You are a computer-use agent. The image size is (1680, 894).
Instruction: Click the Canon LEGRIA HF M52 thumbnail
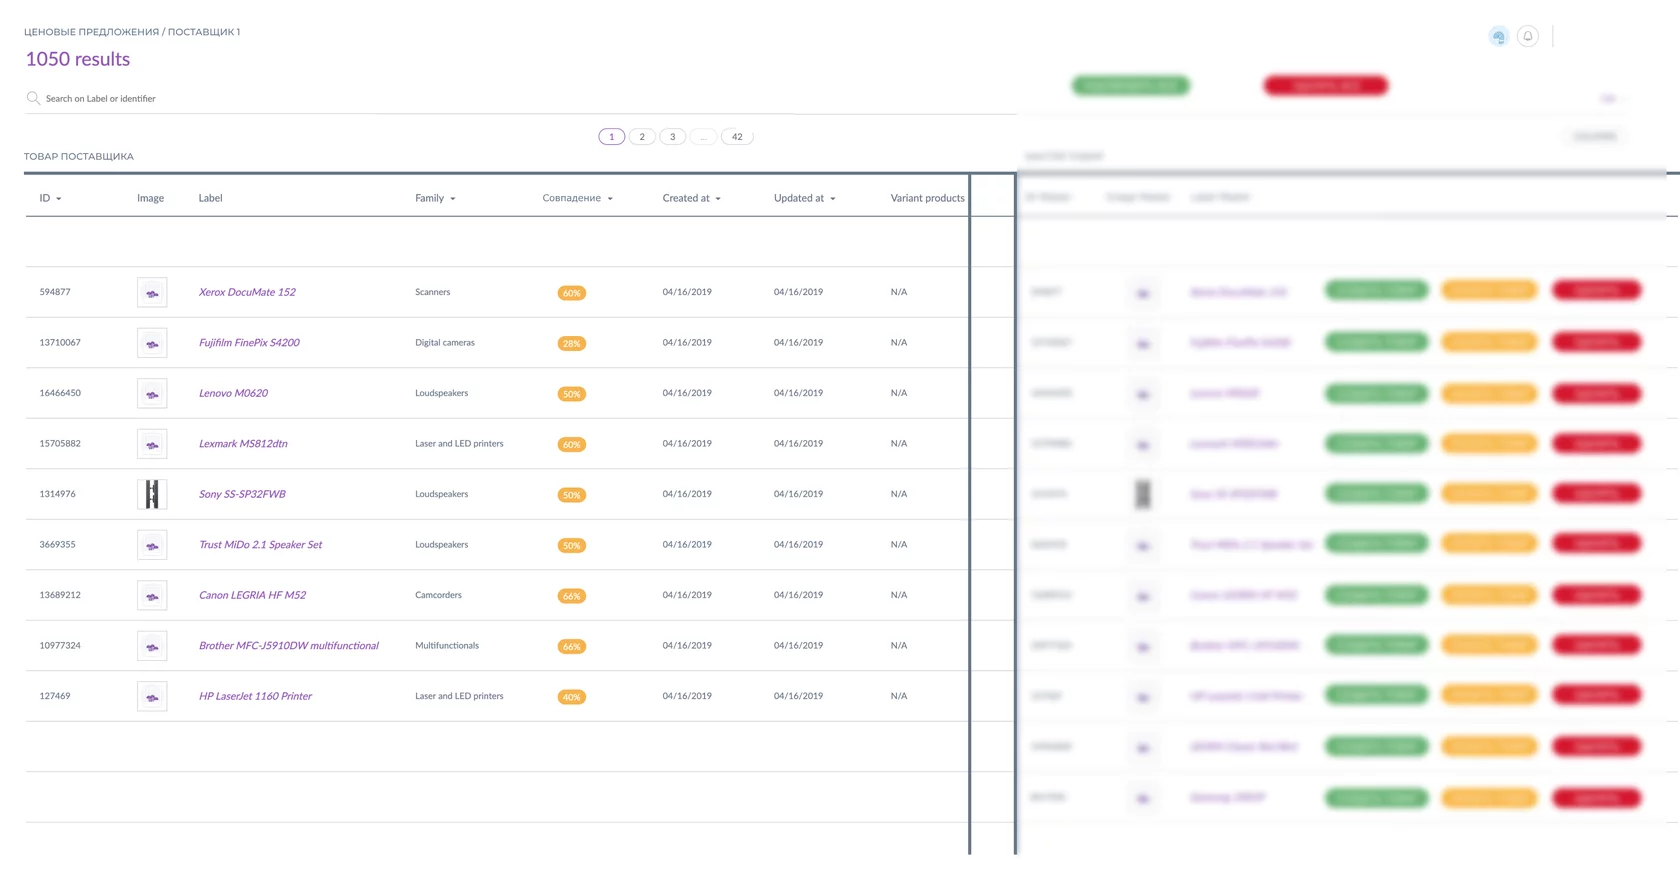(152, 596)
